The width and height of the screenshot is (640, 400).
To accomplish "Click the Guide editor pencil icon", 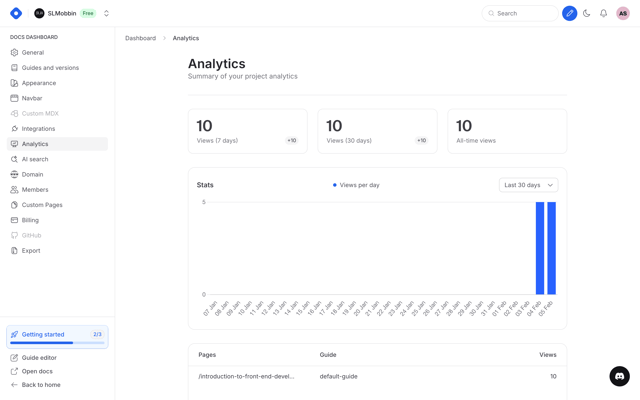I will click(14, 358).
